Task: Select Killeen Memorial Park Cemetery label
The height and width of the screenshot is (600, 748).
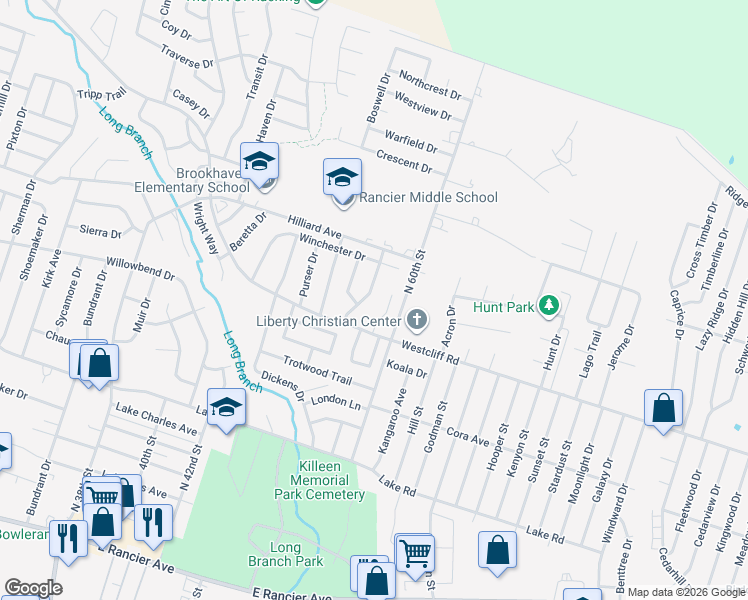Action: pos(320,480)
